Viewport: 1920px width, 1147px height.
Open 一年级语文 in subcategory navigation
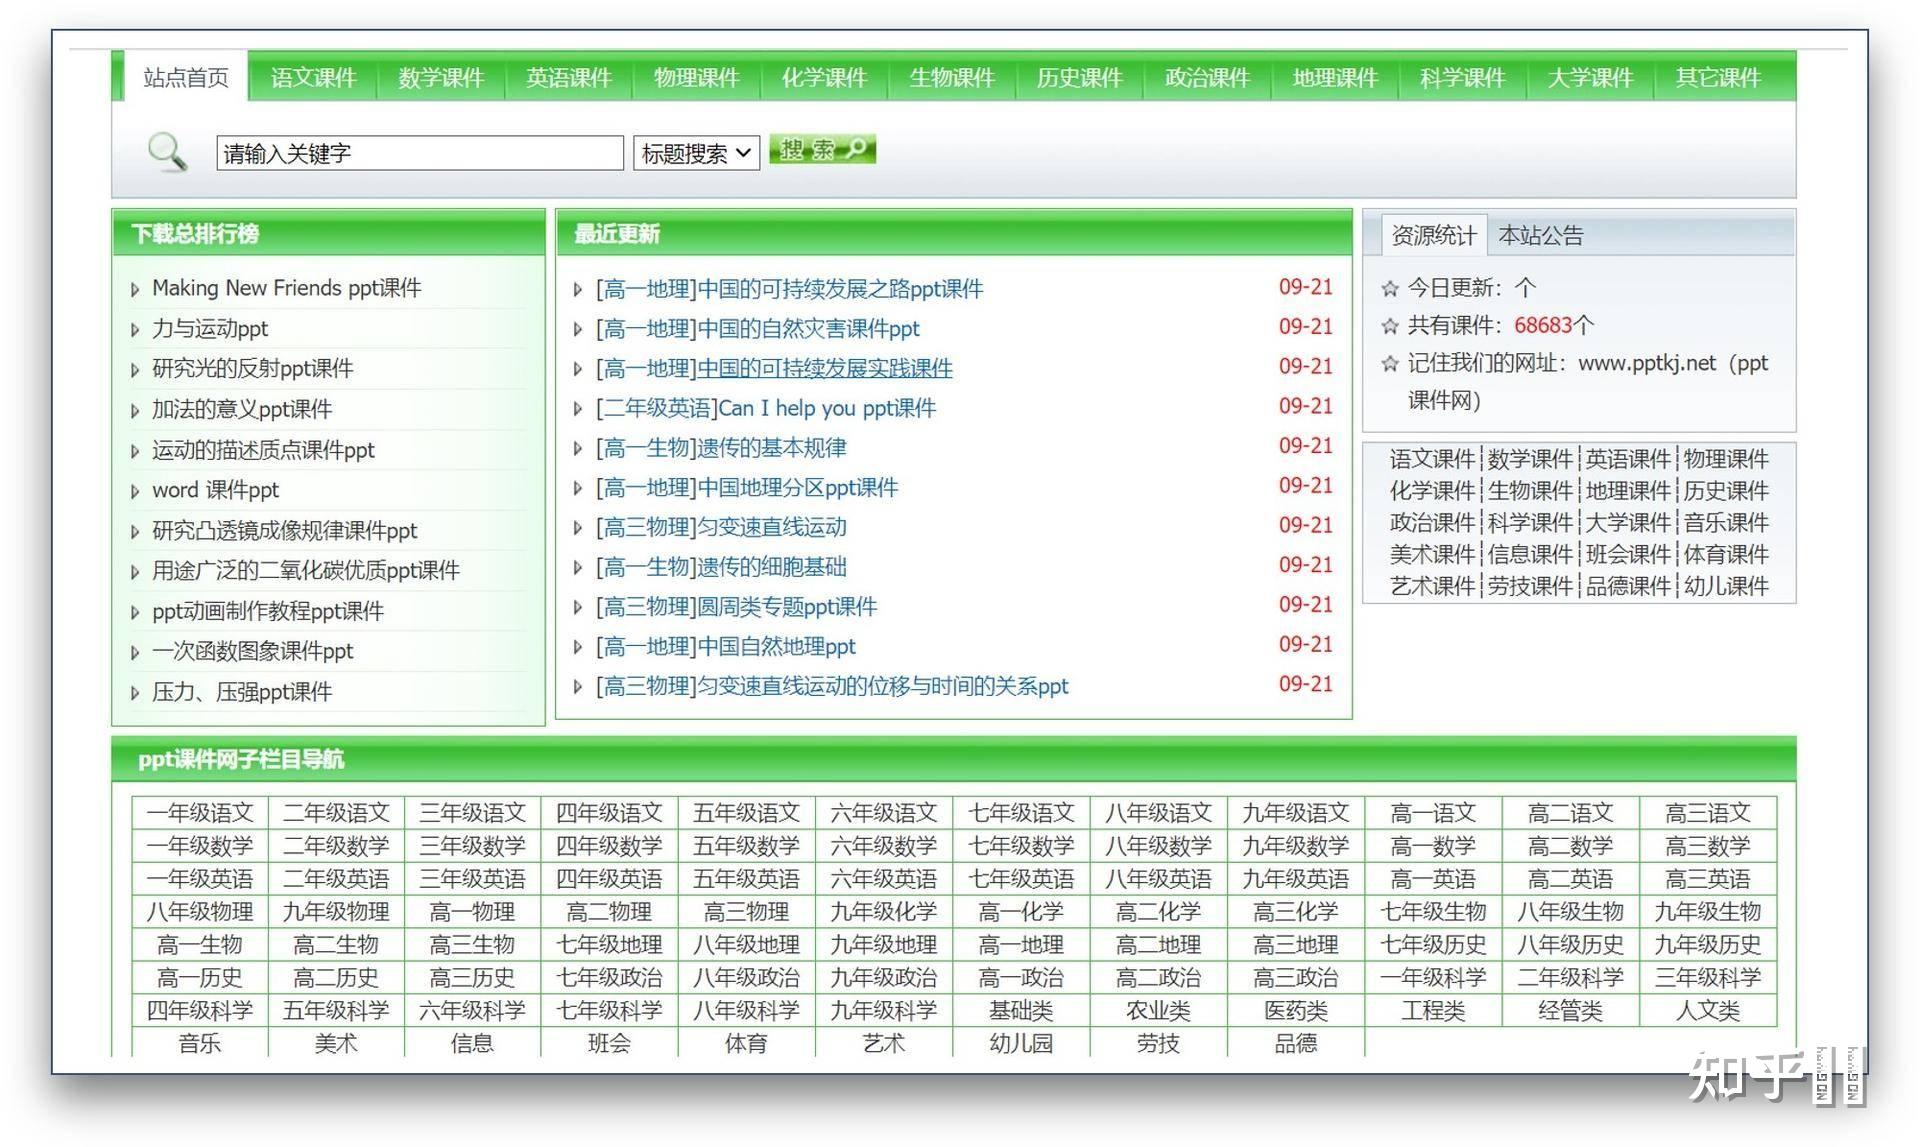click(200, 813)
